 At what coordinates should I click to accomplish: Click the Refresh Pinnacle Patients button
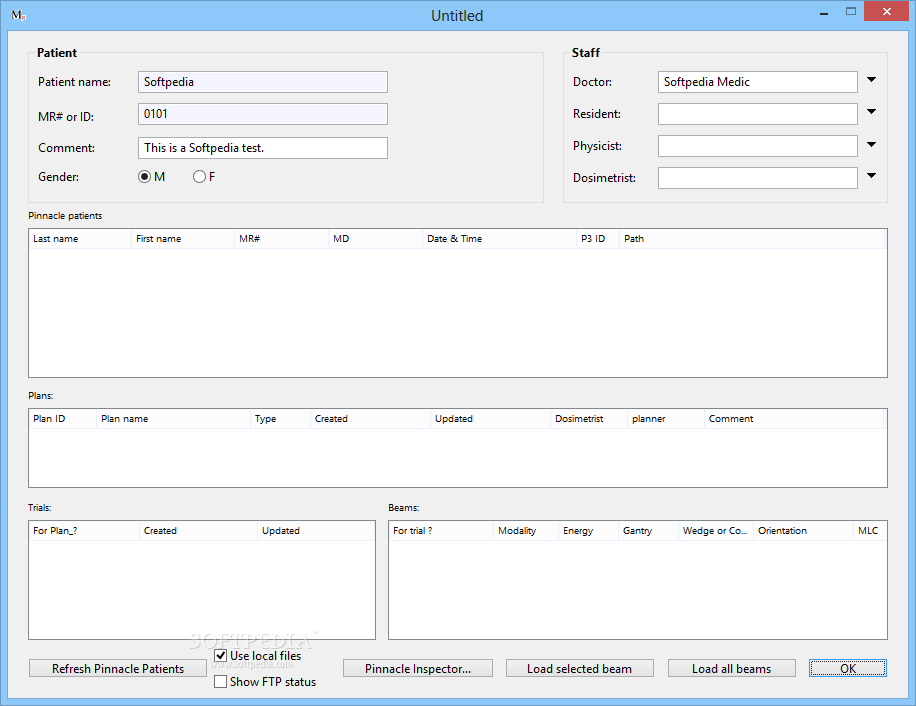pyautogui.click(x=118, y=668)
